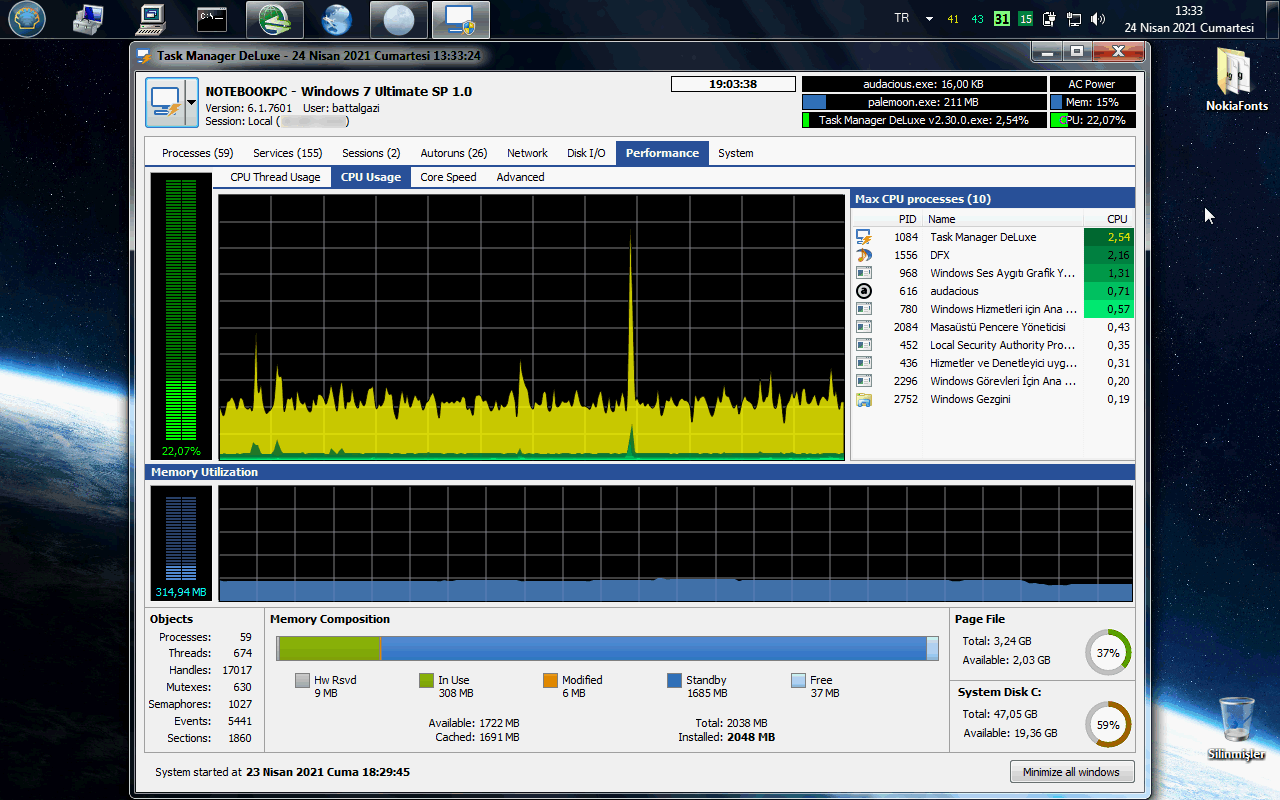Click the 19:03:38 uptime box
The width and height of the screenshot is (1280, 800).
[x=733, y=84]
